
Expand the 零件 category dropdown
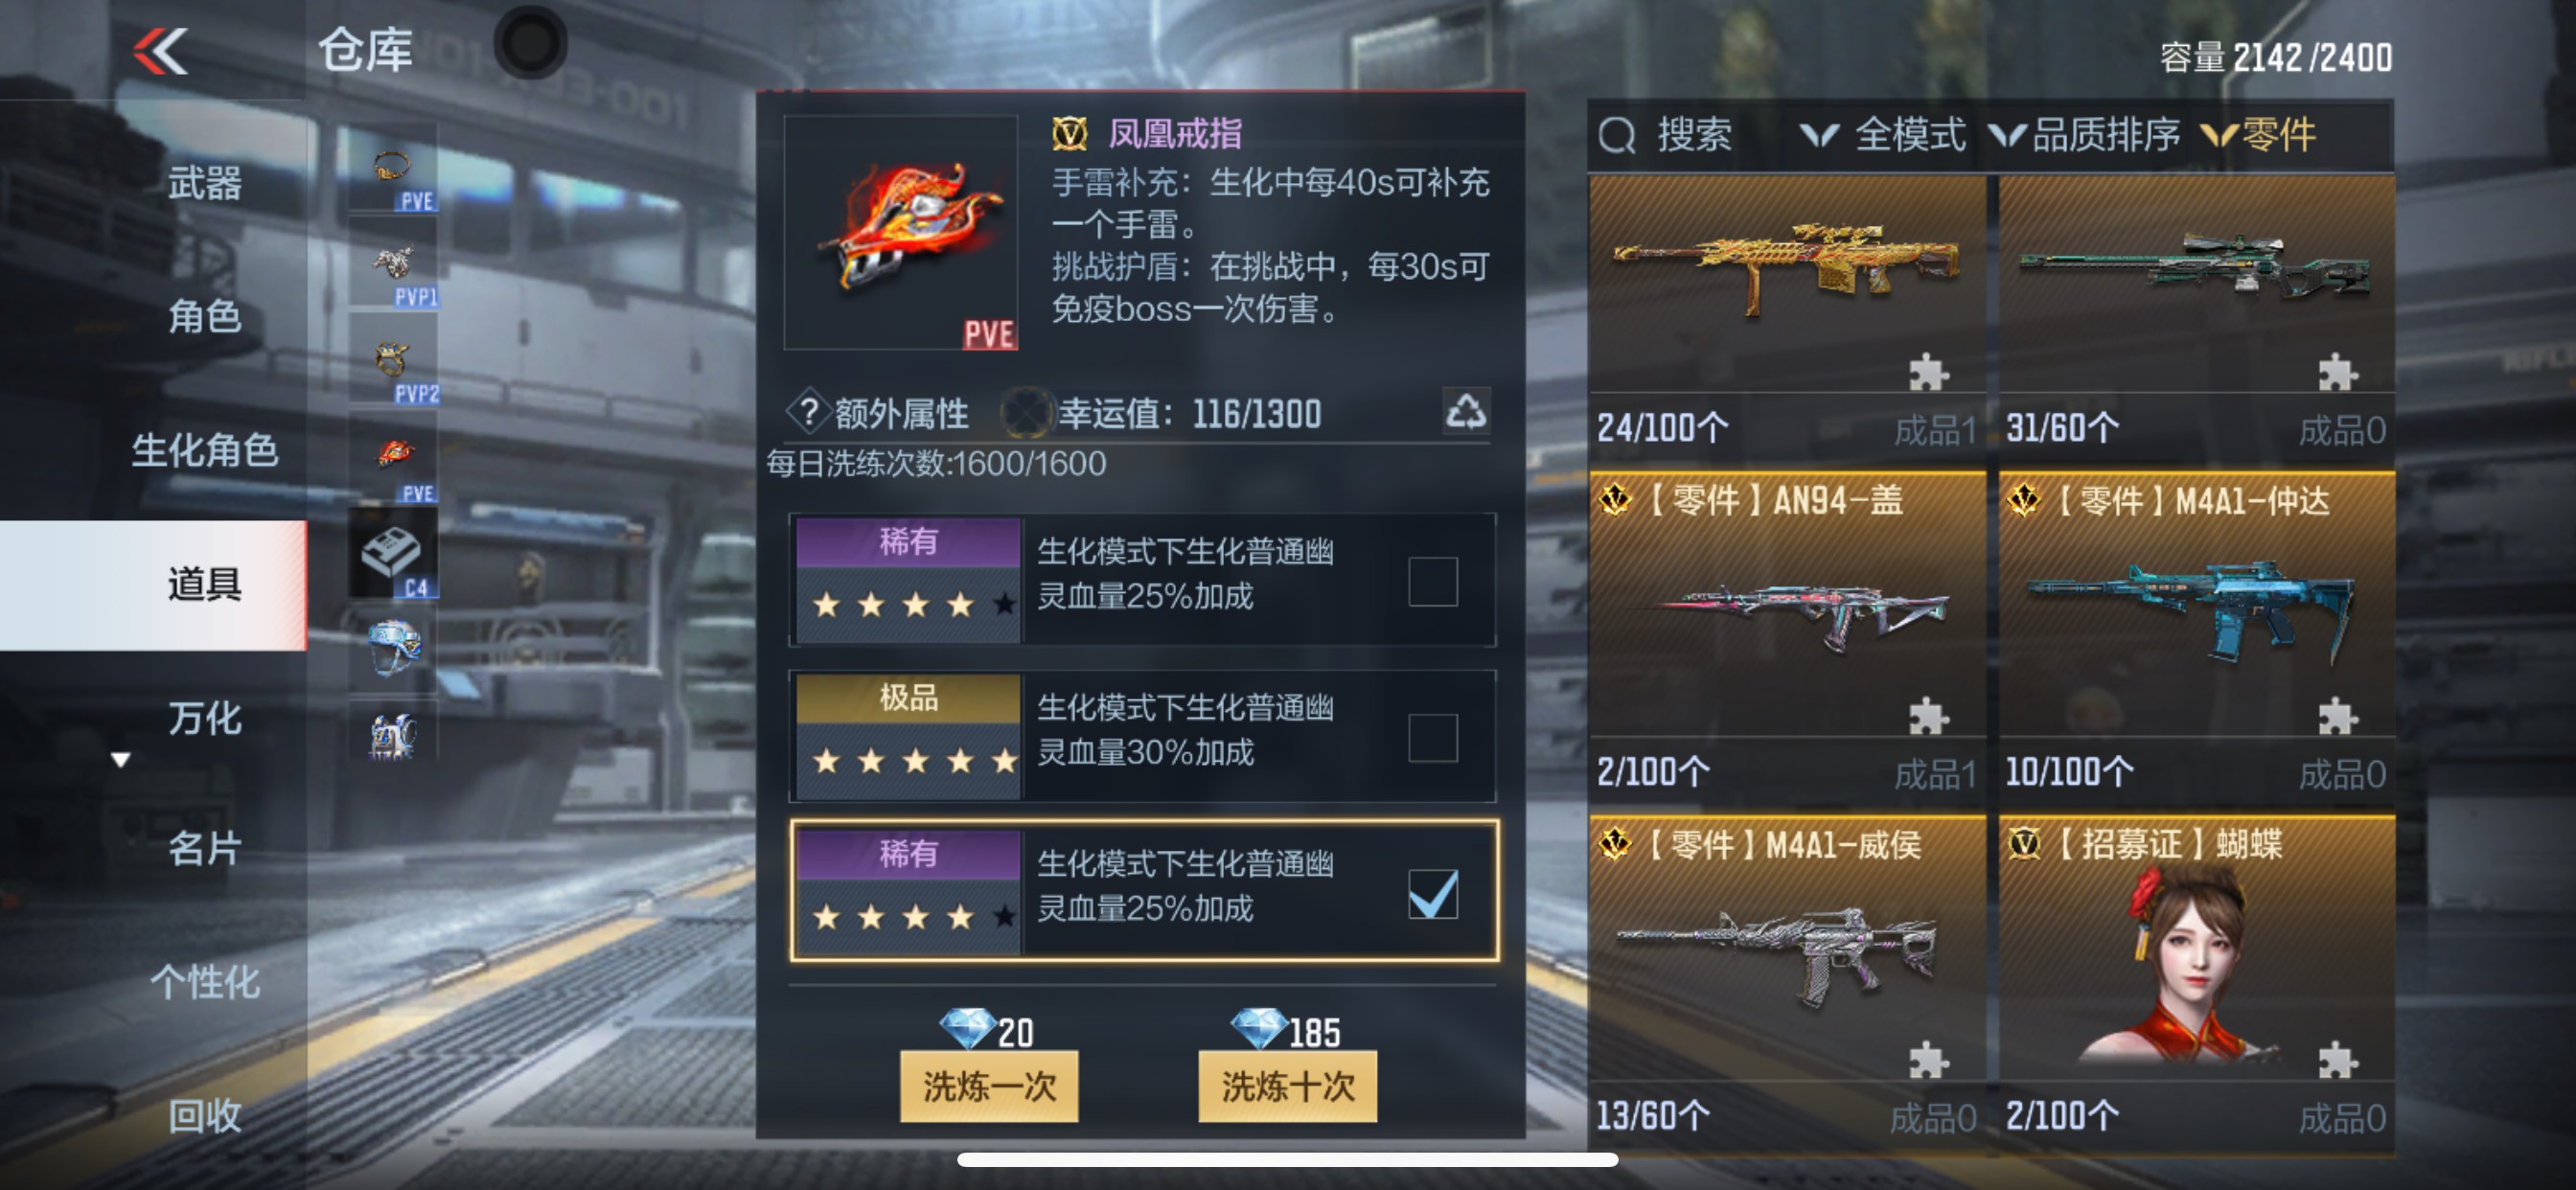[x=2259, y=135]
